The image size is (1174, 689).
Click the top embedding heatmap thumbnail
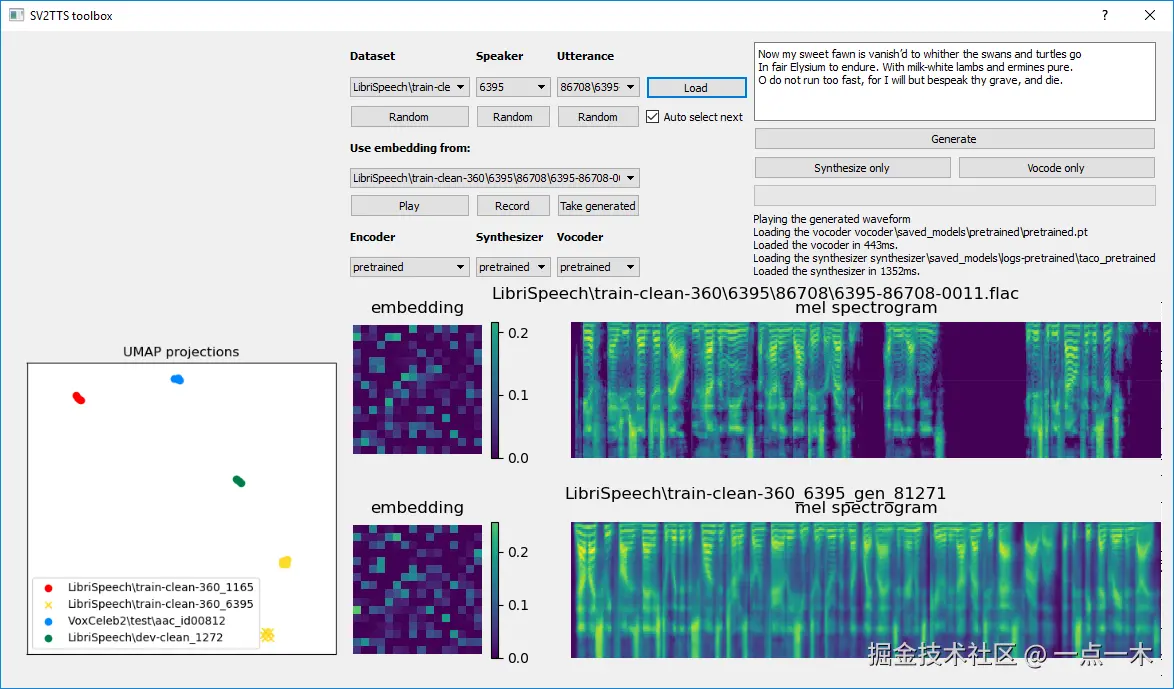pos(417,389)
